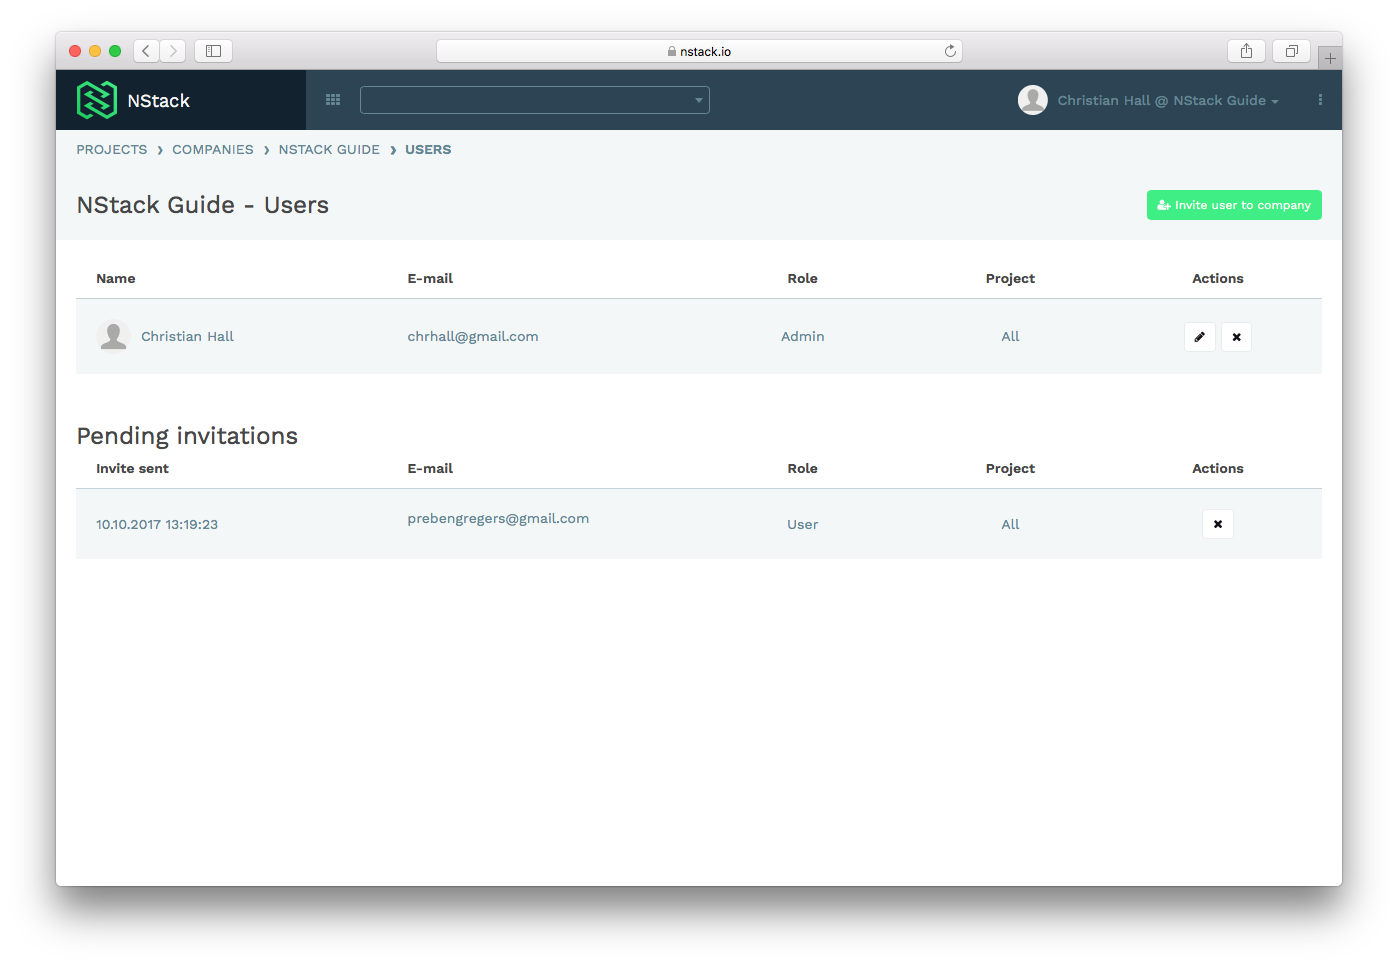Toggle the Safari sidebar button

coord(213,51)
